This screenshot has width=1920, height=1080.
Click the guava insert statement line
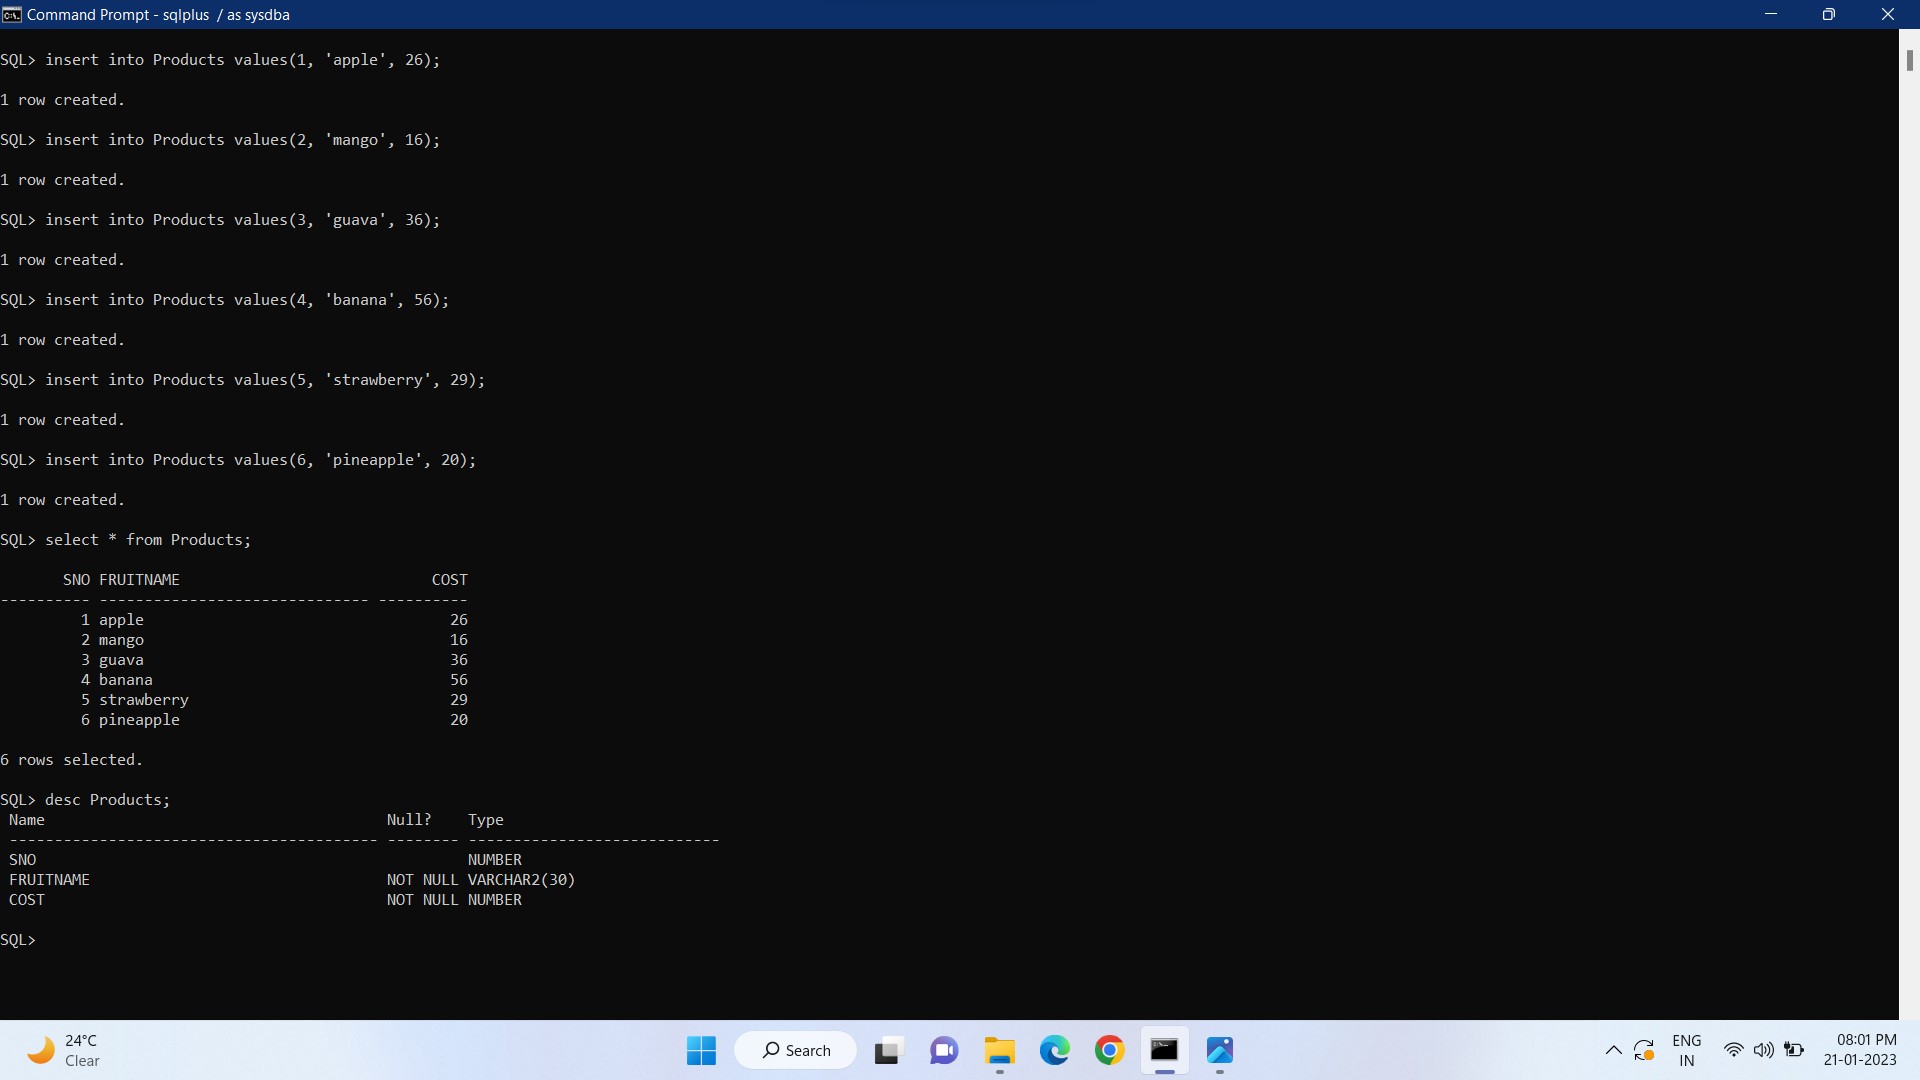[x=220, y=220]
